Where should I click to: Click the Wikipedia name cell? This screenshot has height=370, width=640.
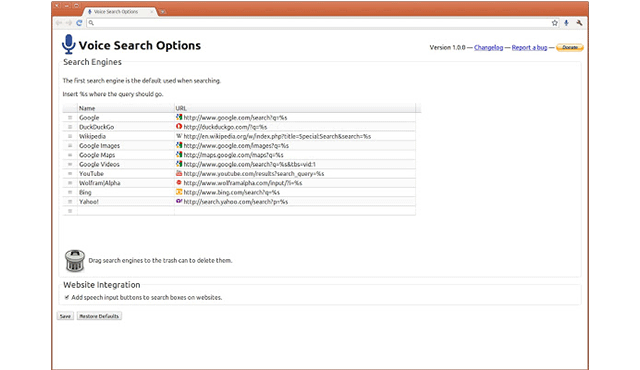[126, 136]
